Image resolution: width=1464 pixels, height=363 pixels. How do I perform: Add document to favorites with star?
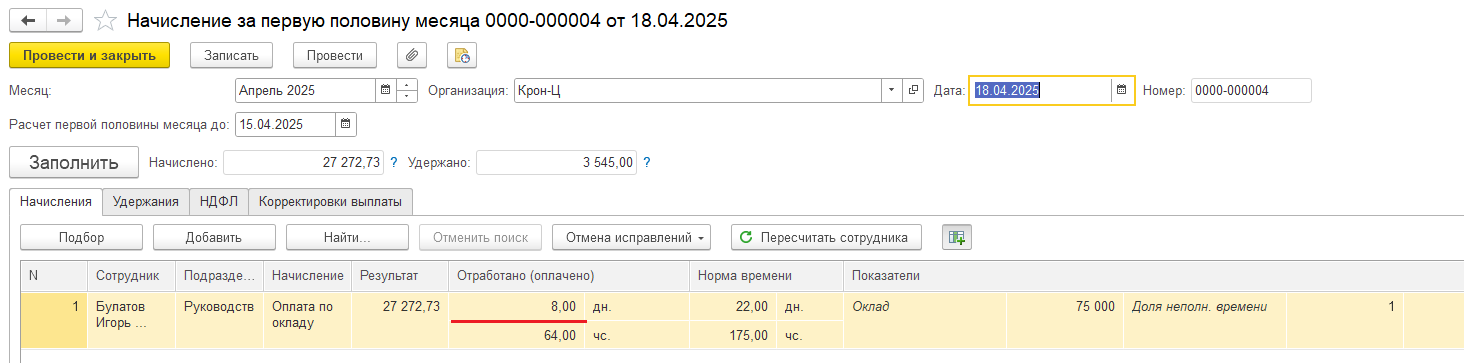tap(103, 21)
